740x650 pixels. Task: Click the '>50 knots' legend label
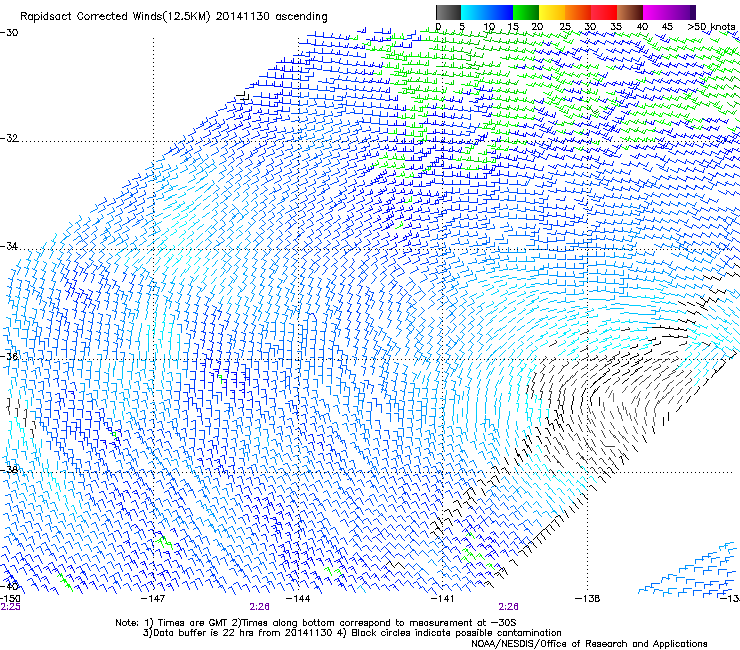(x=711, y=27)
